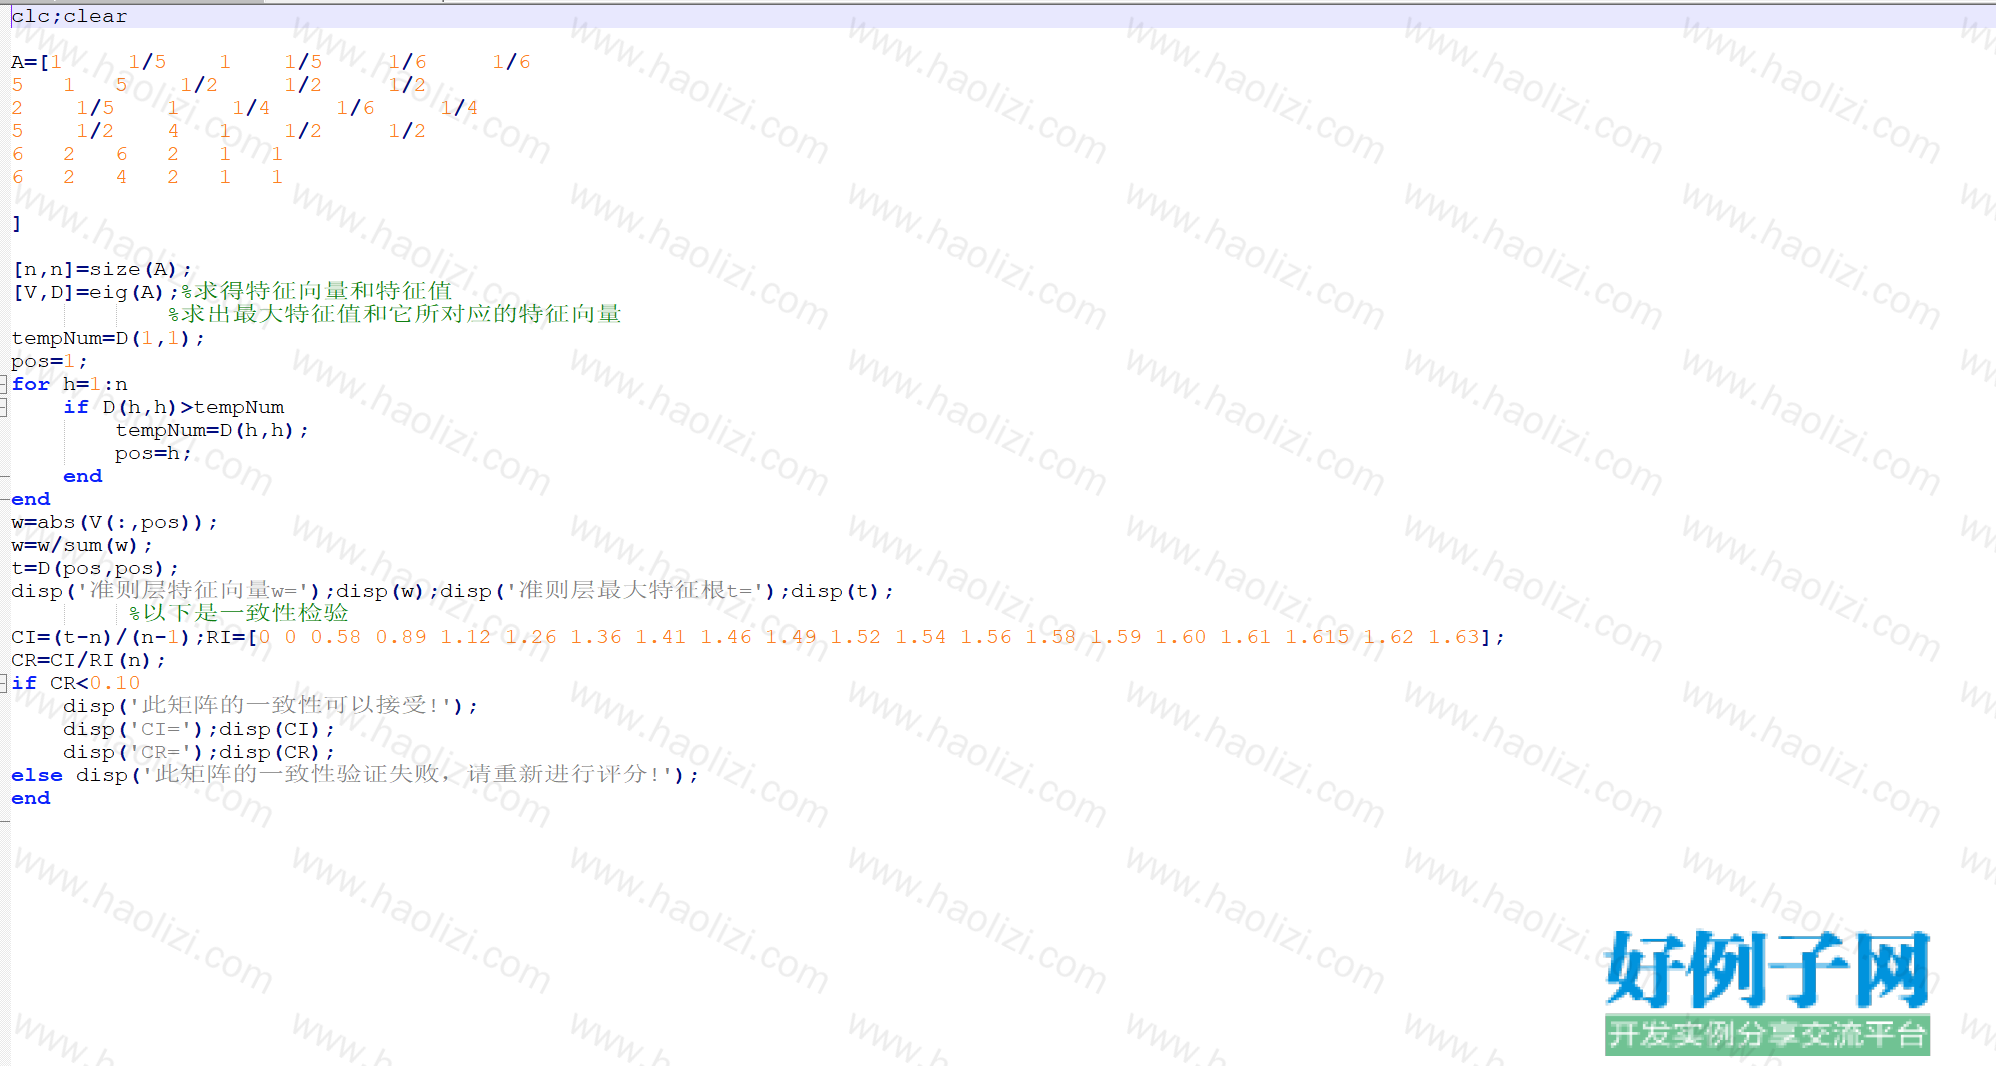Click the 'disp(CR);' call

click(x=276, y=752)
